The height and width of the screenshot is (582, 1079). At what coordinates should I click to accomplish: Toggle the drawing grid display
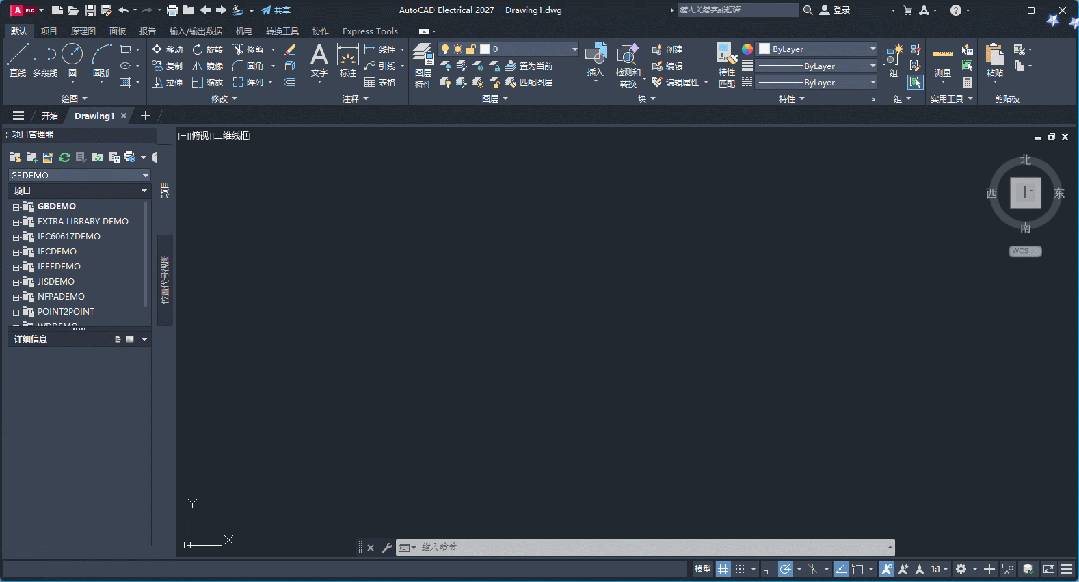coord(723,569)
